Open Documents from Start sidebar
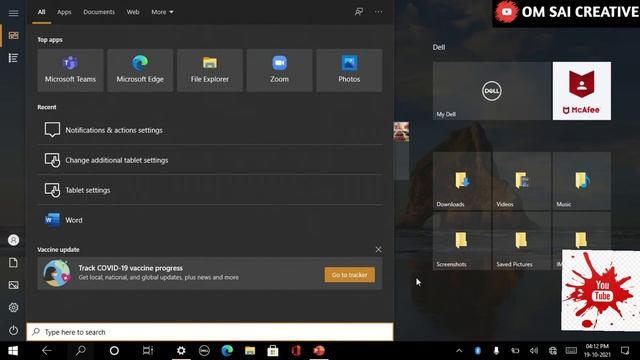640x360 pixels. (13, 262)
